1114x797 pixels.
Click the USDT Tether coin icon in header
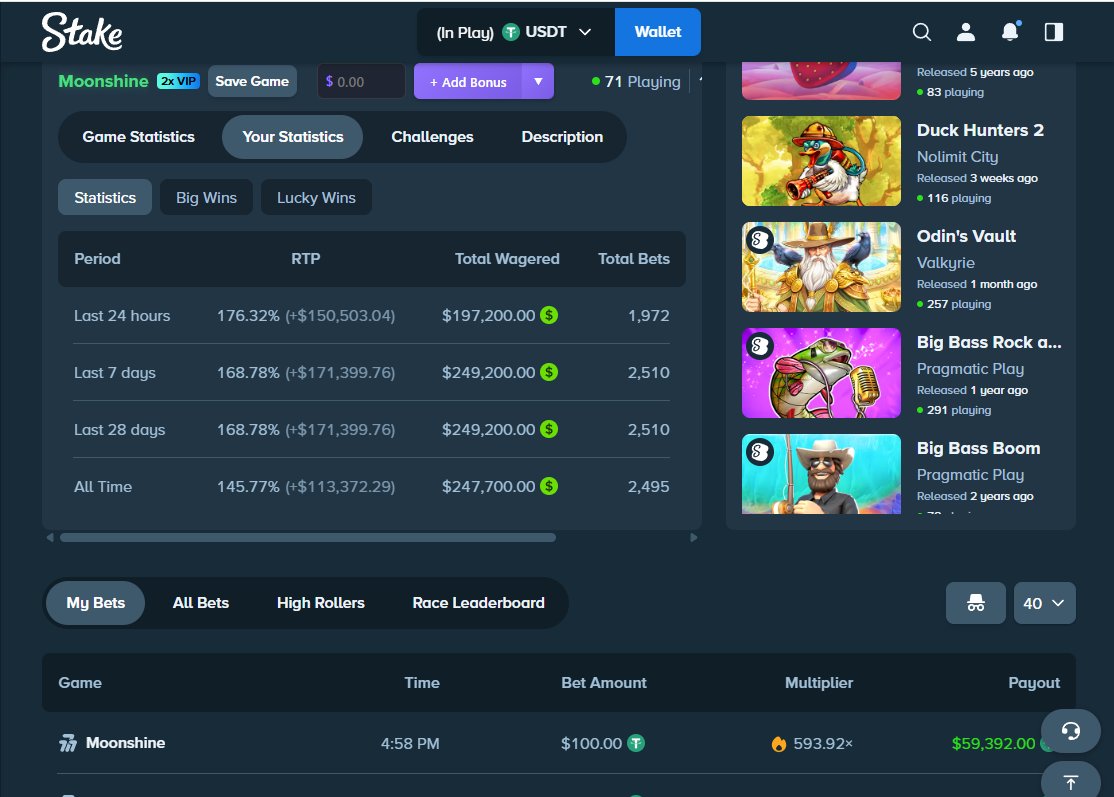(x=511, y=32)
